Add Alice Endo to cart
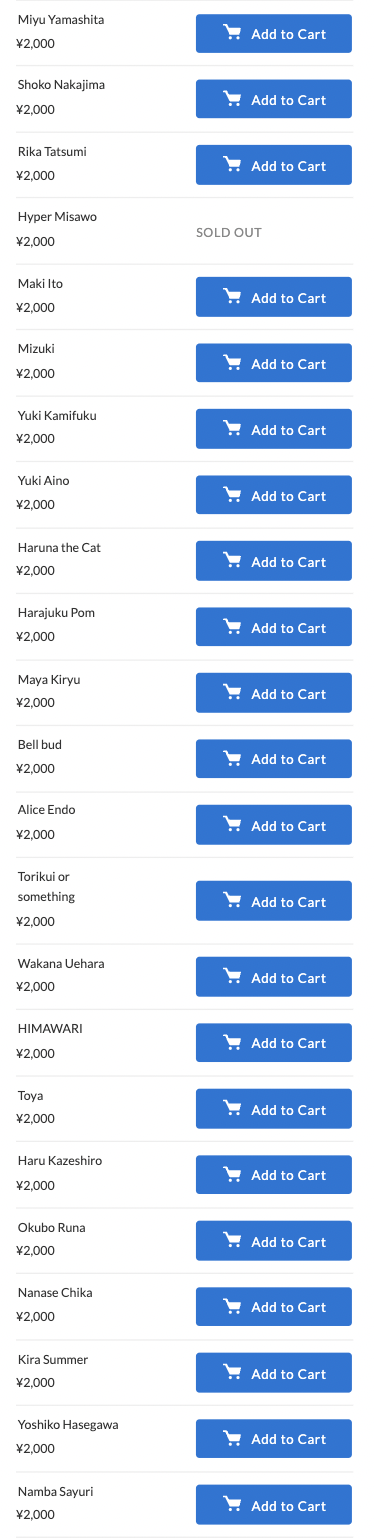Screen dimensions: 374x1538 pos(274,826)
